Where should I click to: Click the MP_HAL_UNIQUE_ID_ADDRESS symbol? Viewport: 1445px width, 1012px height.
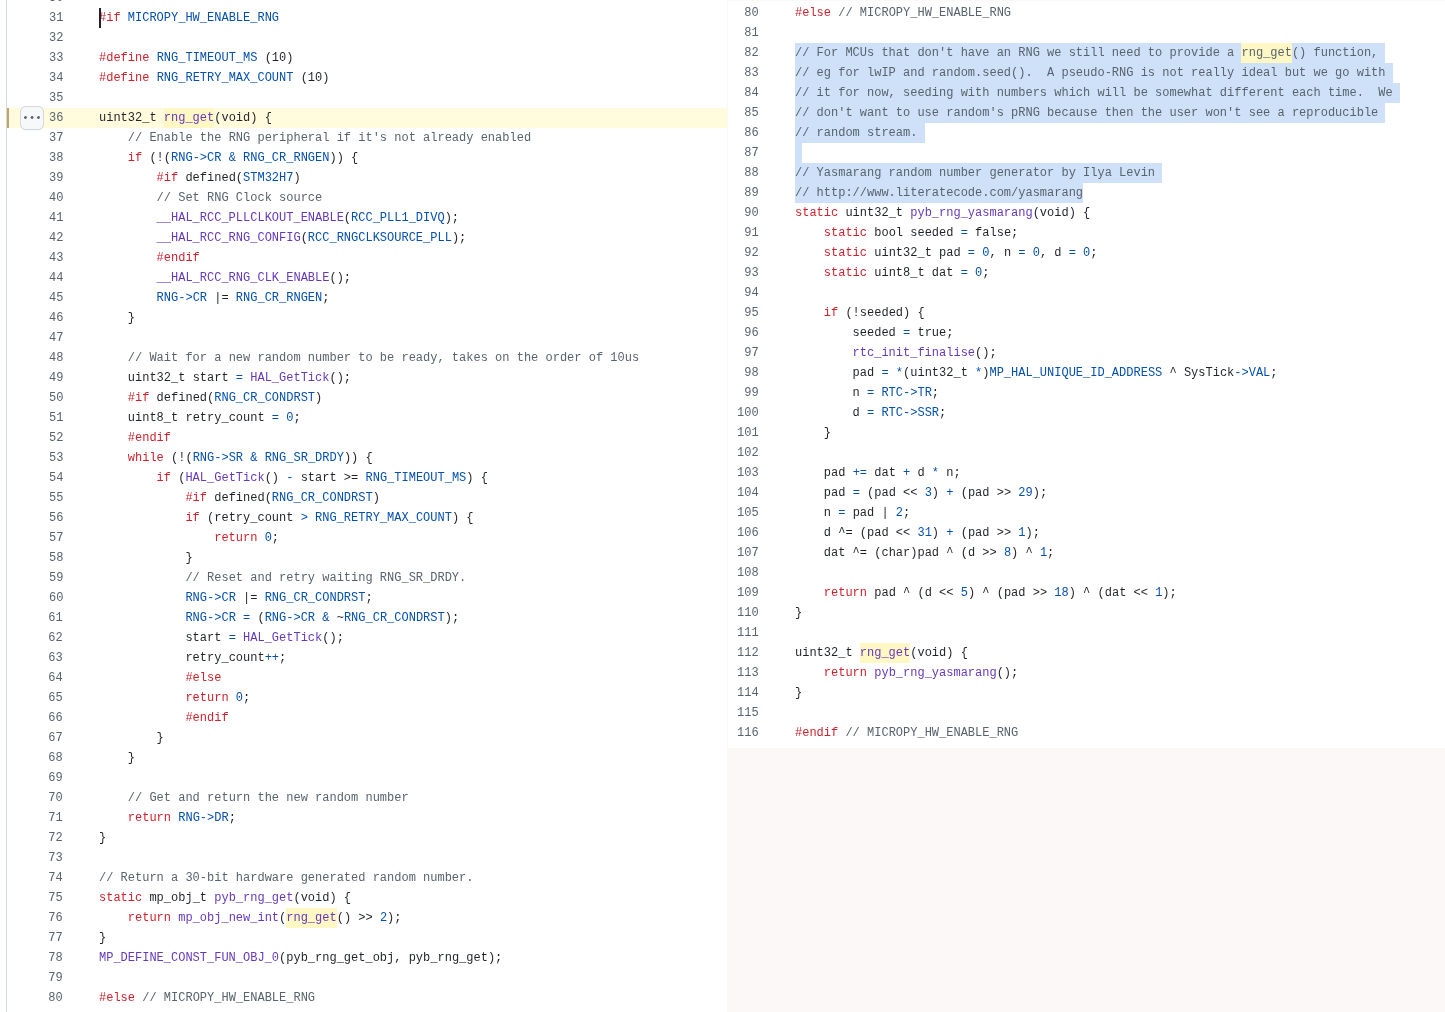point(1075,372)
